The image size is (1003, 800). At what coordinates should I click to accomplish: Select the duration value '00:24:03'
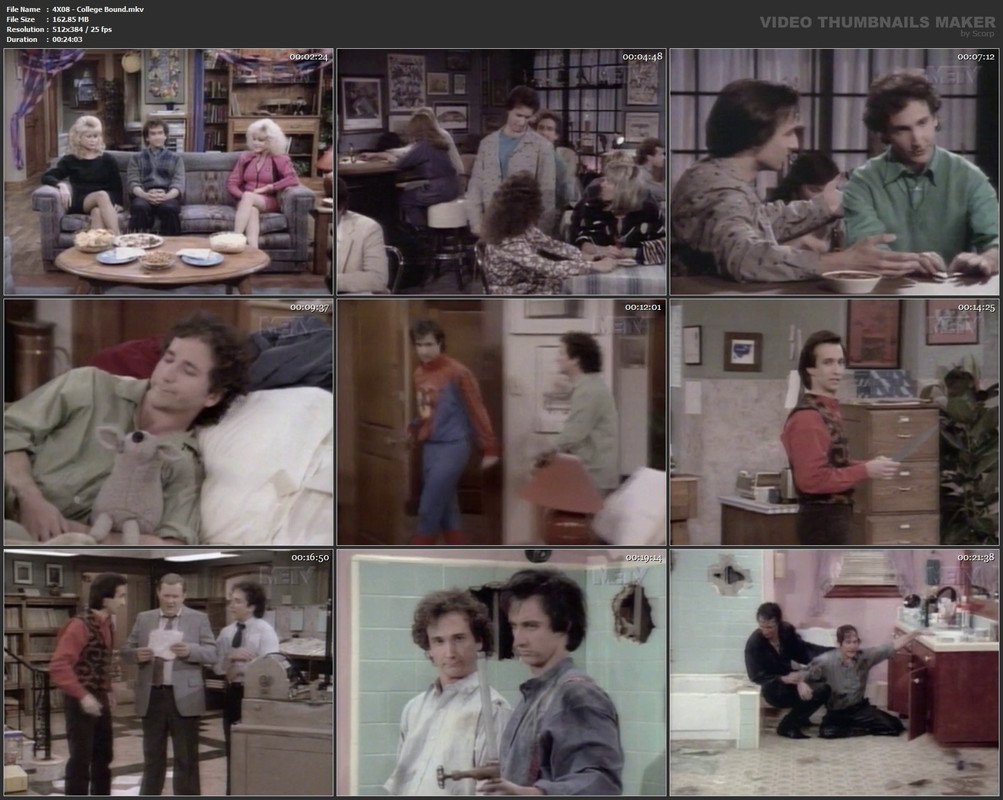click(67, 39)
